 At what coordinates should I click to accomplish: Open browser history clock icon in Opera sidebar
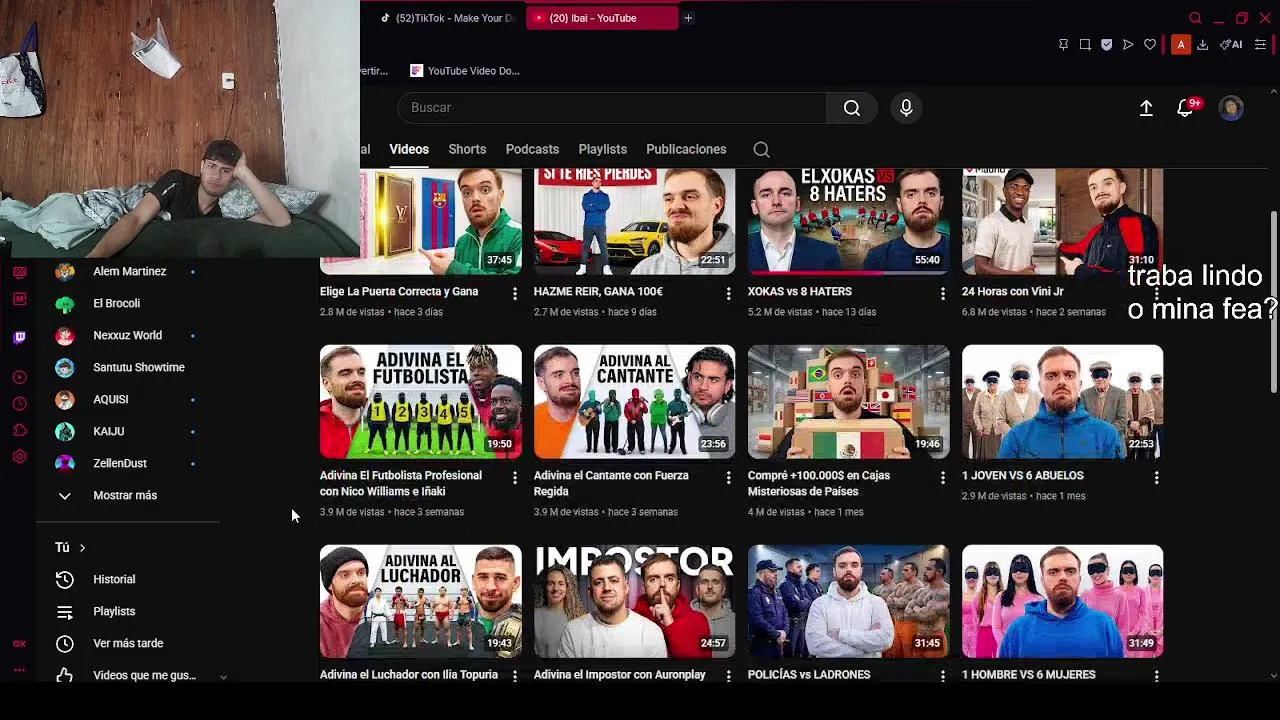[x=19, y=404]
